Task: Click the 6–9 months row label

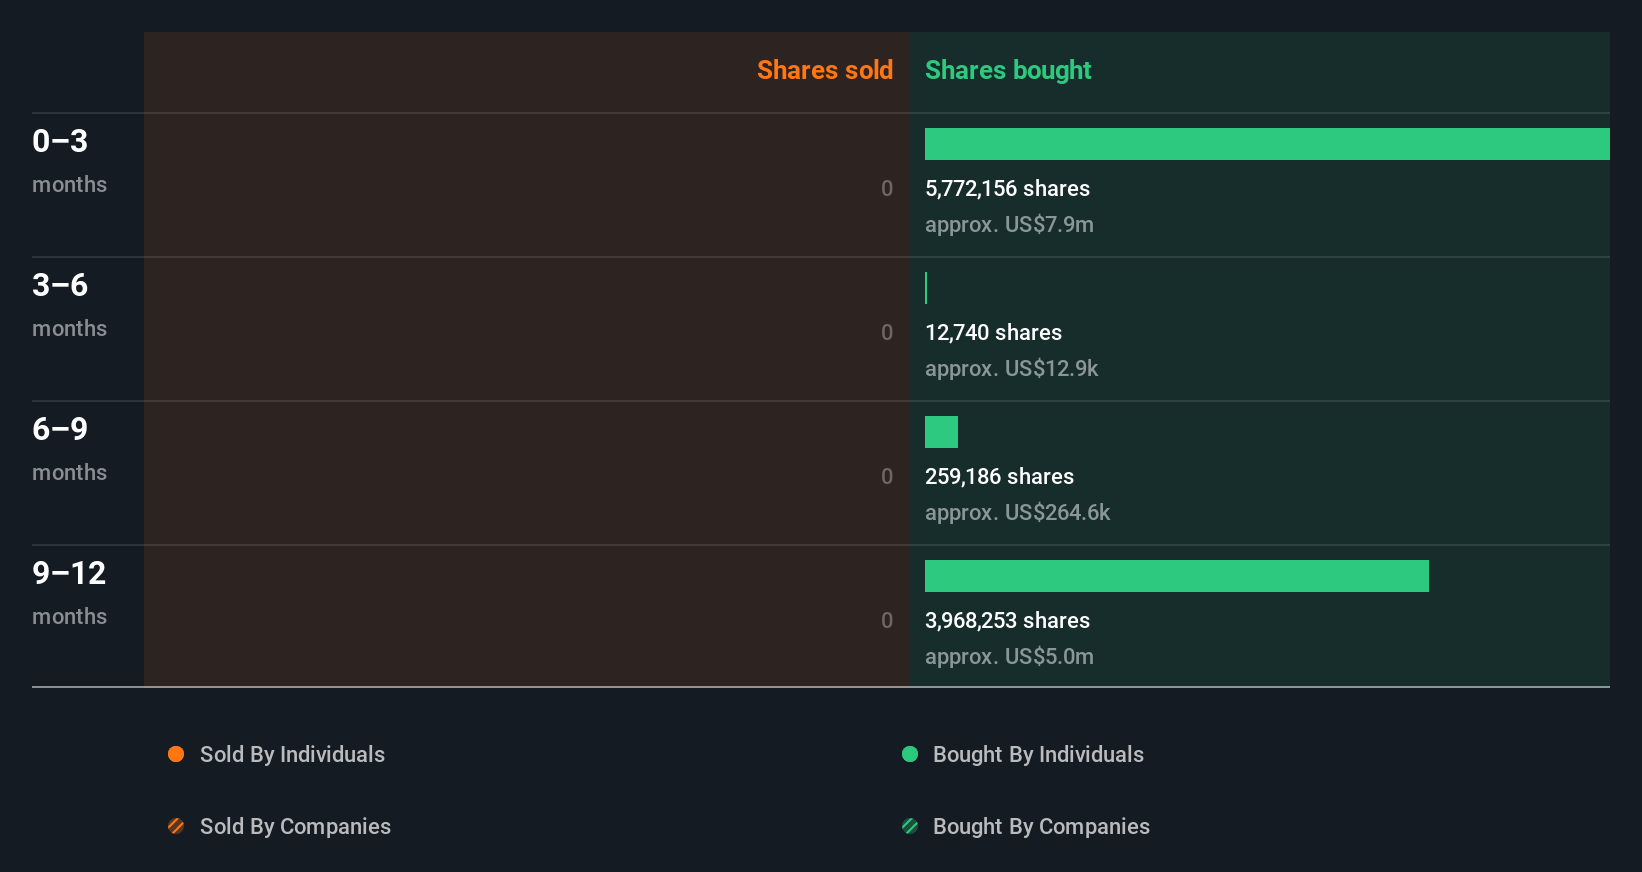Action: [x=69, y=449]
